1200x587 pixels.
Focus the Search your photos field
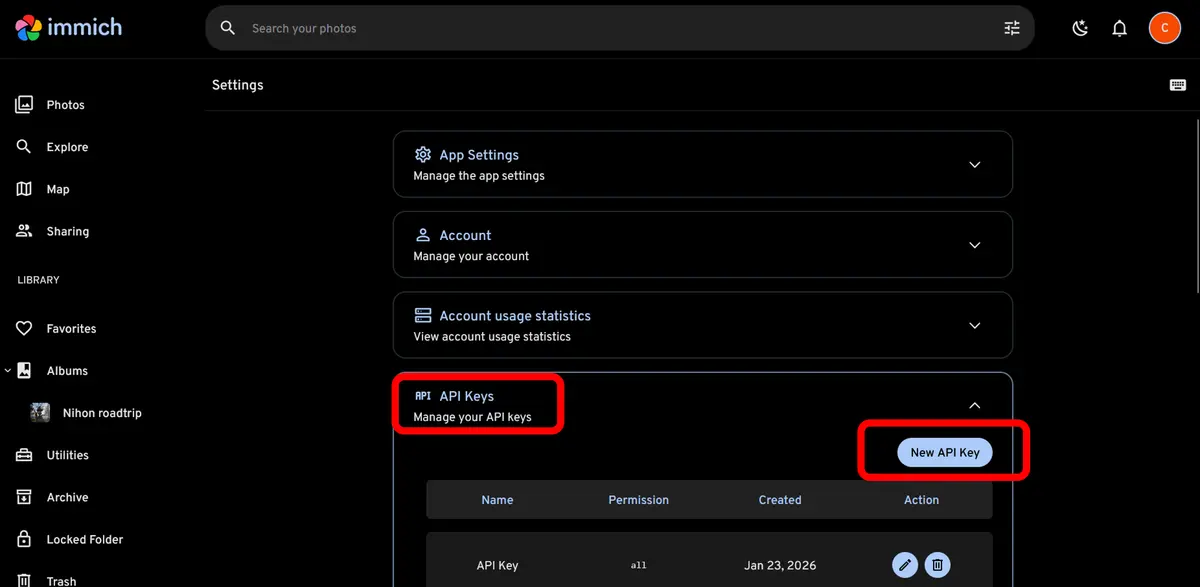(x=600, y=28)
